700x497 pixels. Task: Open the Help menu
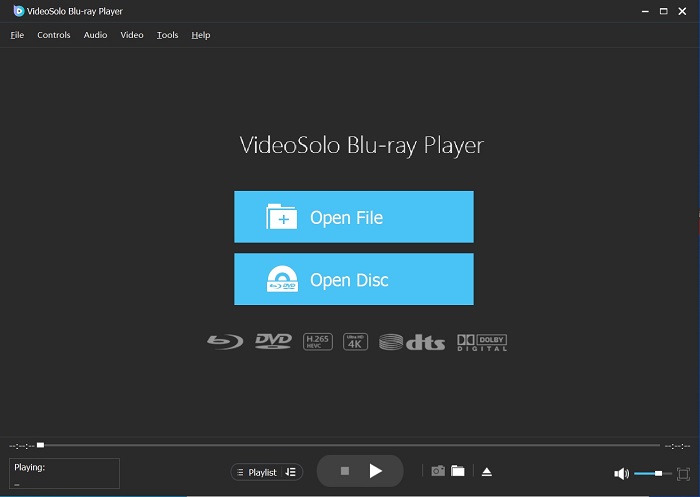click(x=200, y=35)
